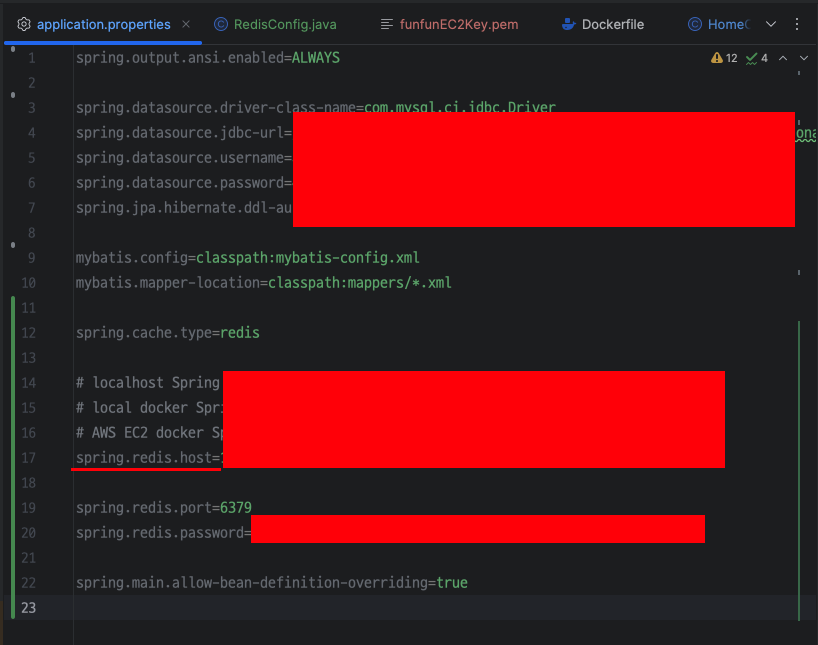Close the application.properties tab
The image size is (818, 645).
[186, 24]
